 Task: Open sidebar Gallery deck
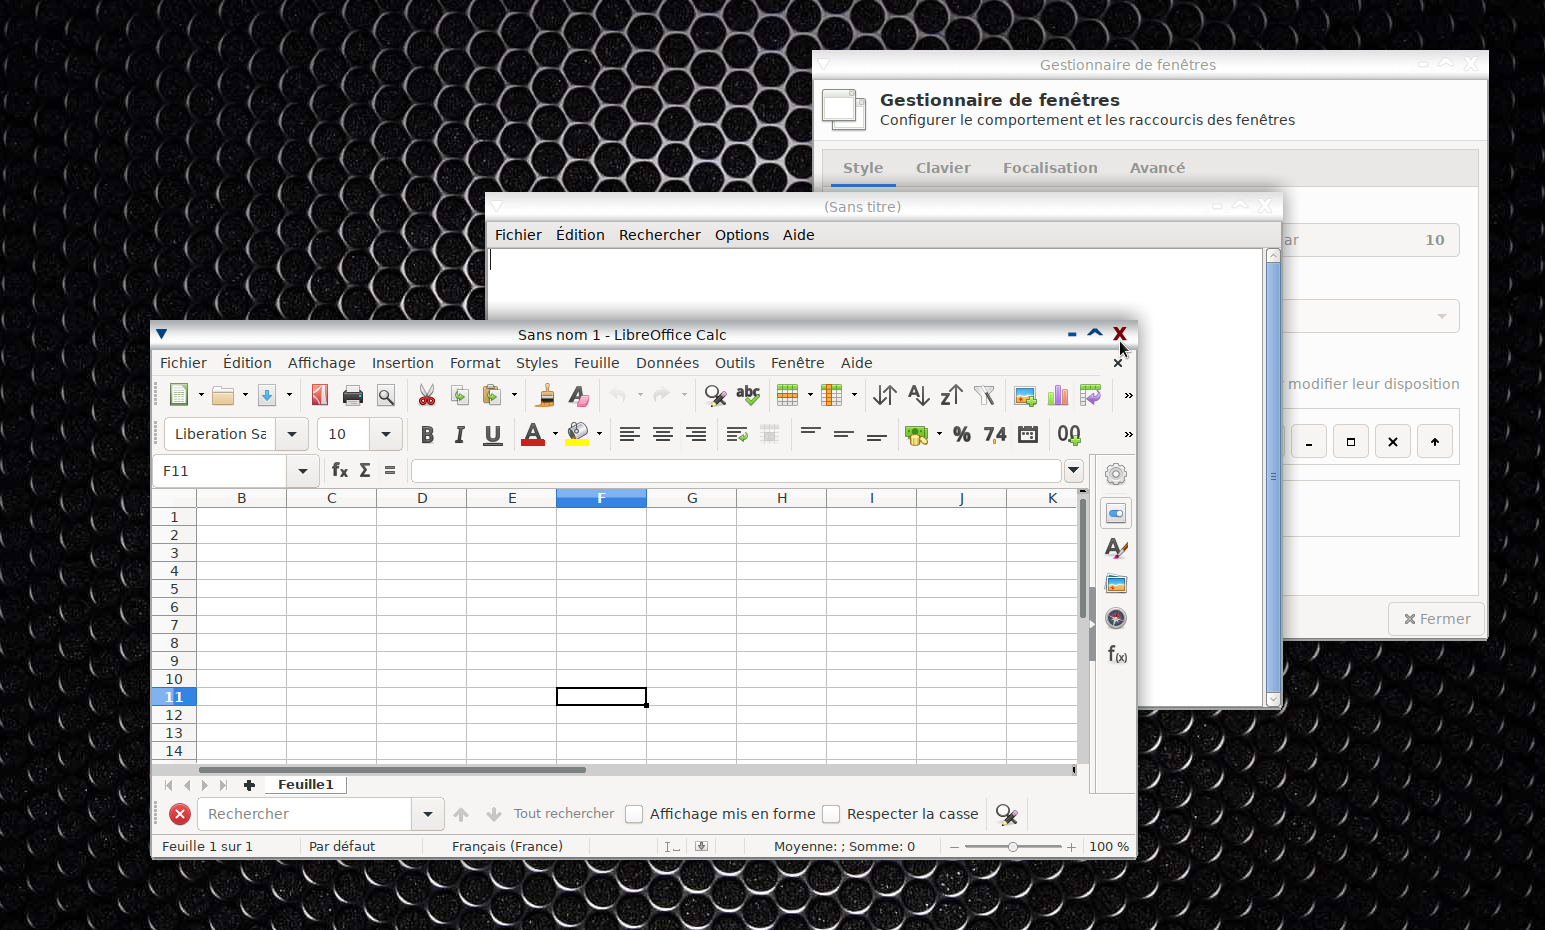coord(1116,583)
